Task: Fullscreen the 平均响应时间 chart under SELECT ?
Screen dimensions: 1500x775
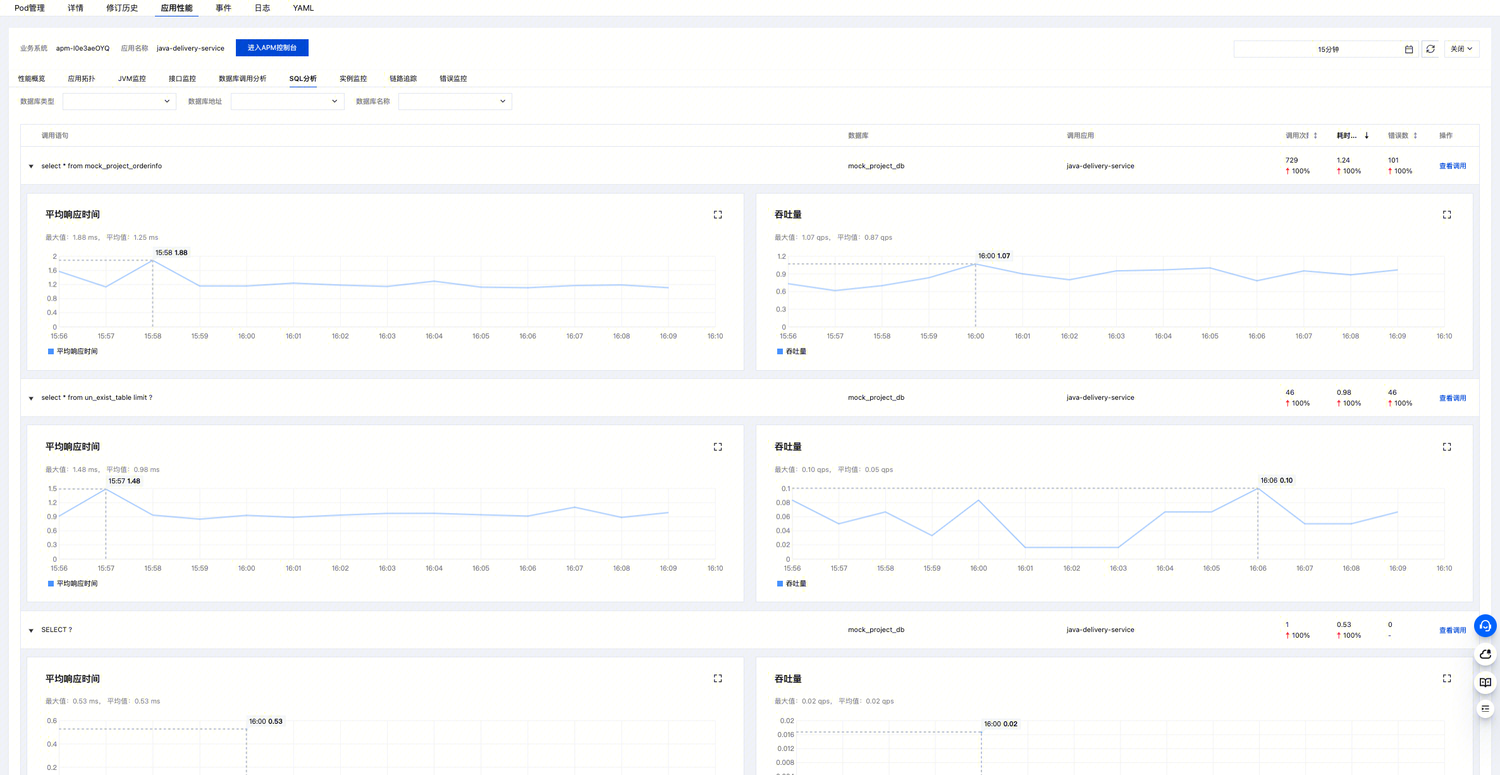Action: click(718, 678)
